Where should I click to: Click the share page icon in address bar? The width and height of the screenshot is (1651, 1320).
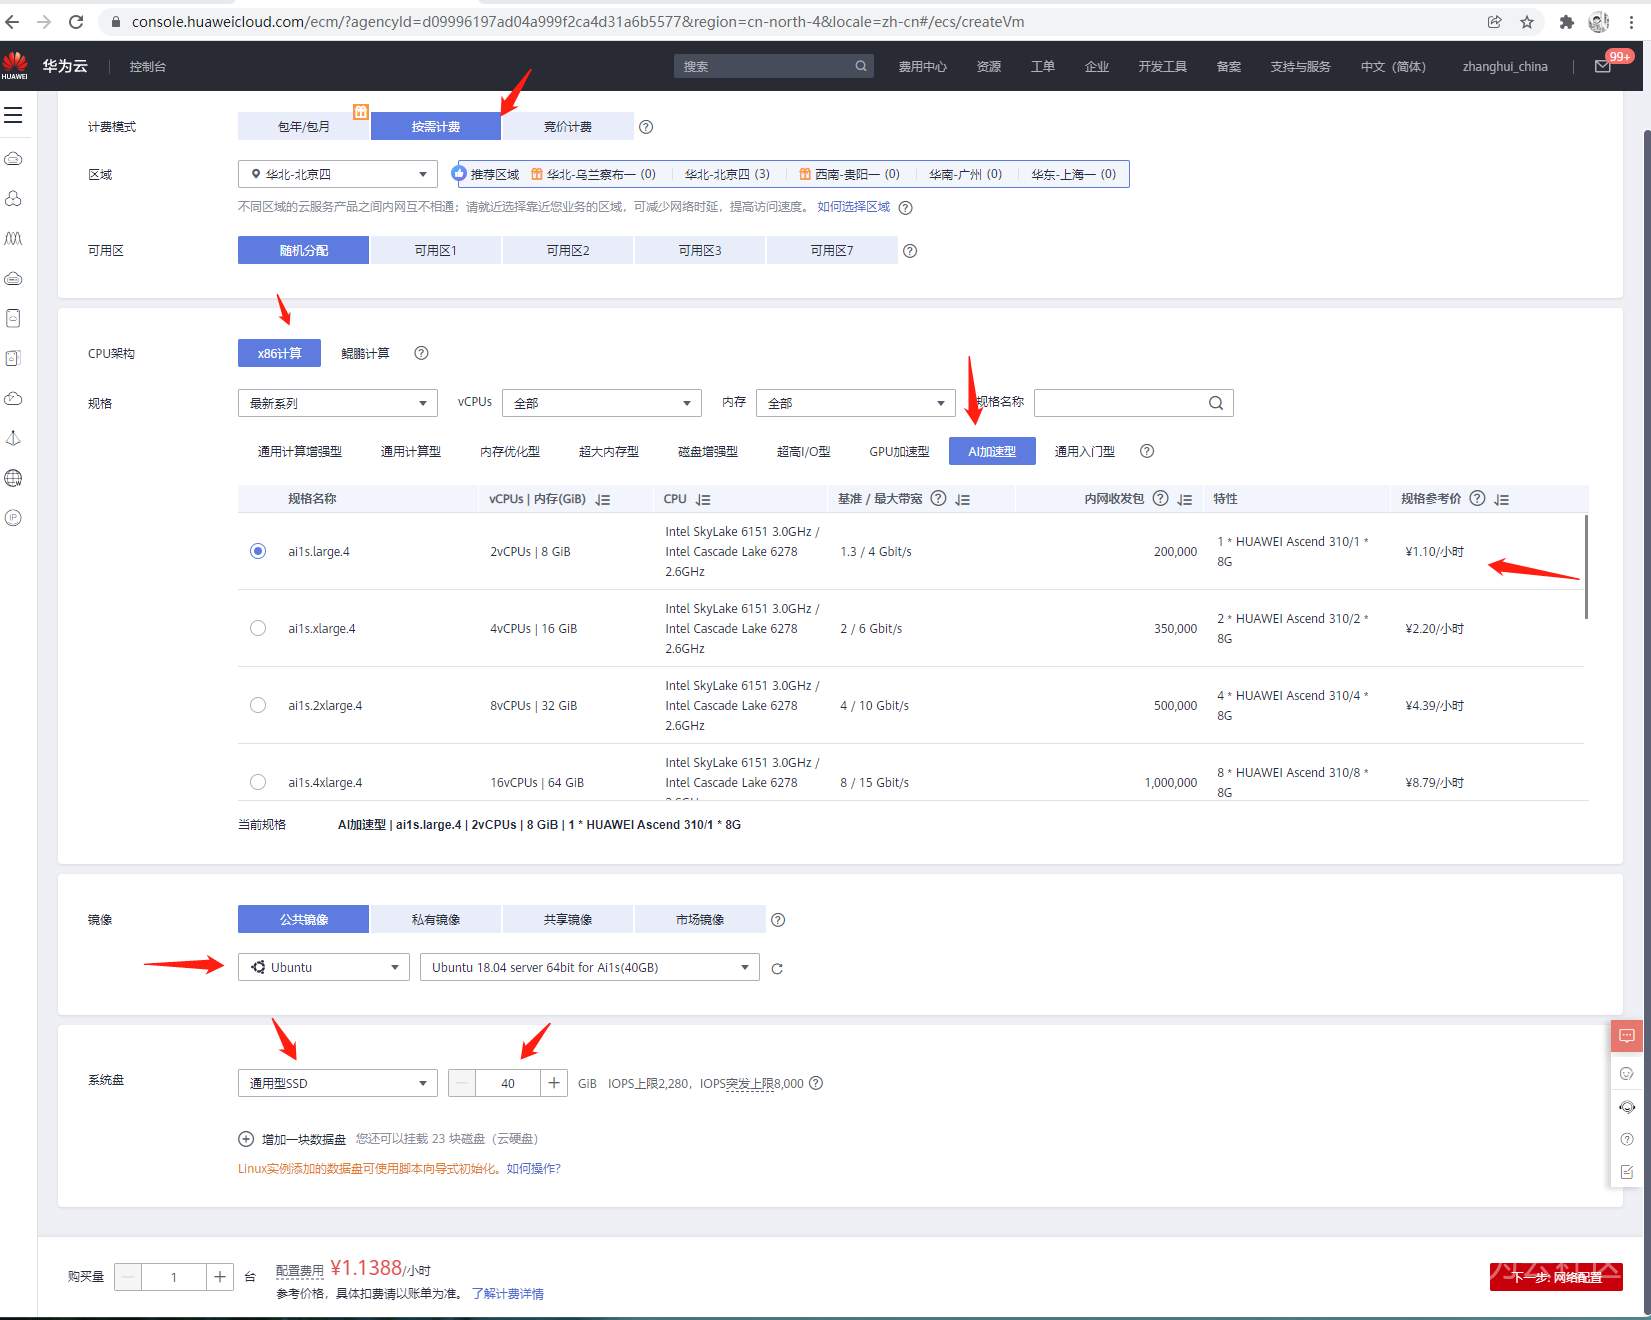click(x=1495, y=21)
